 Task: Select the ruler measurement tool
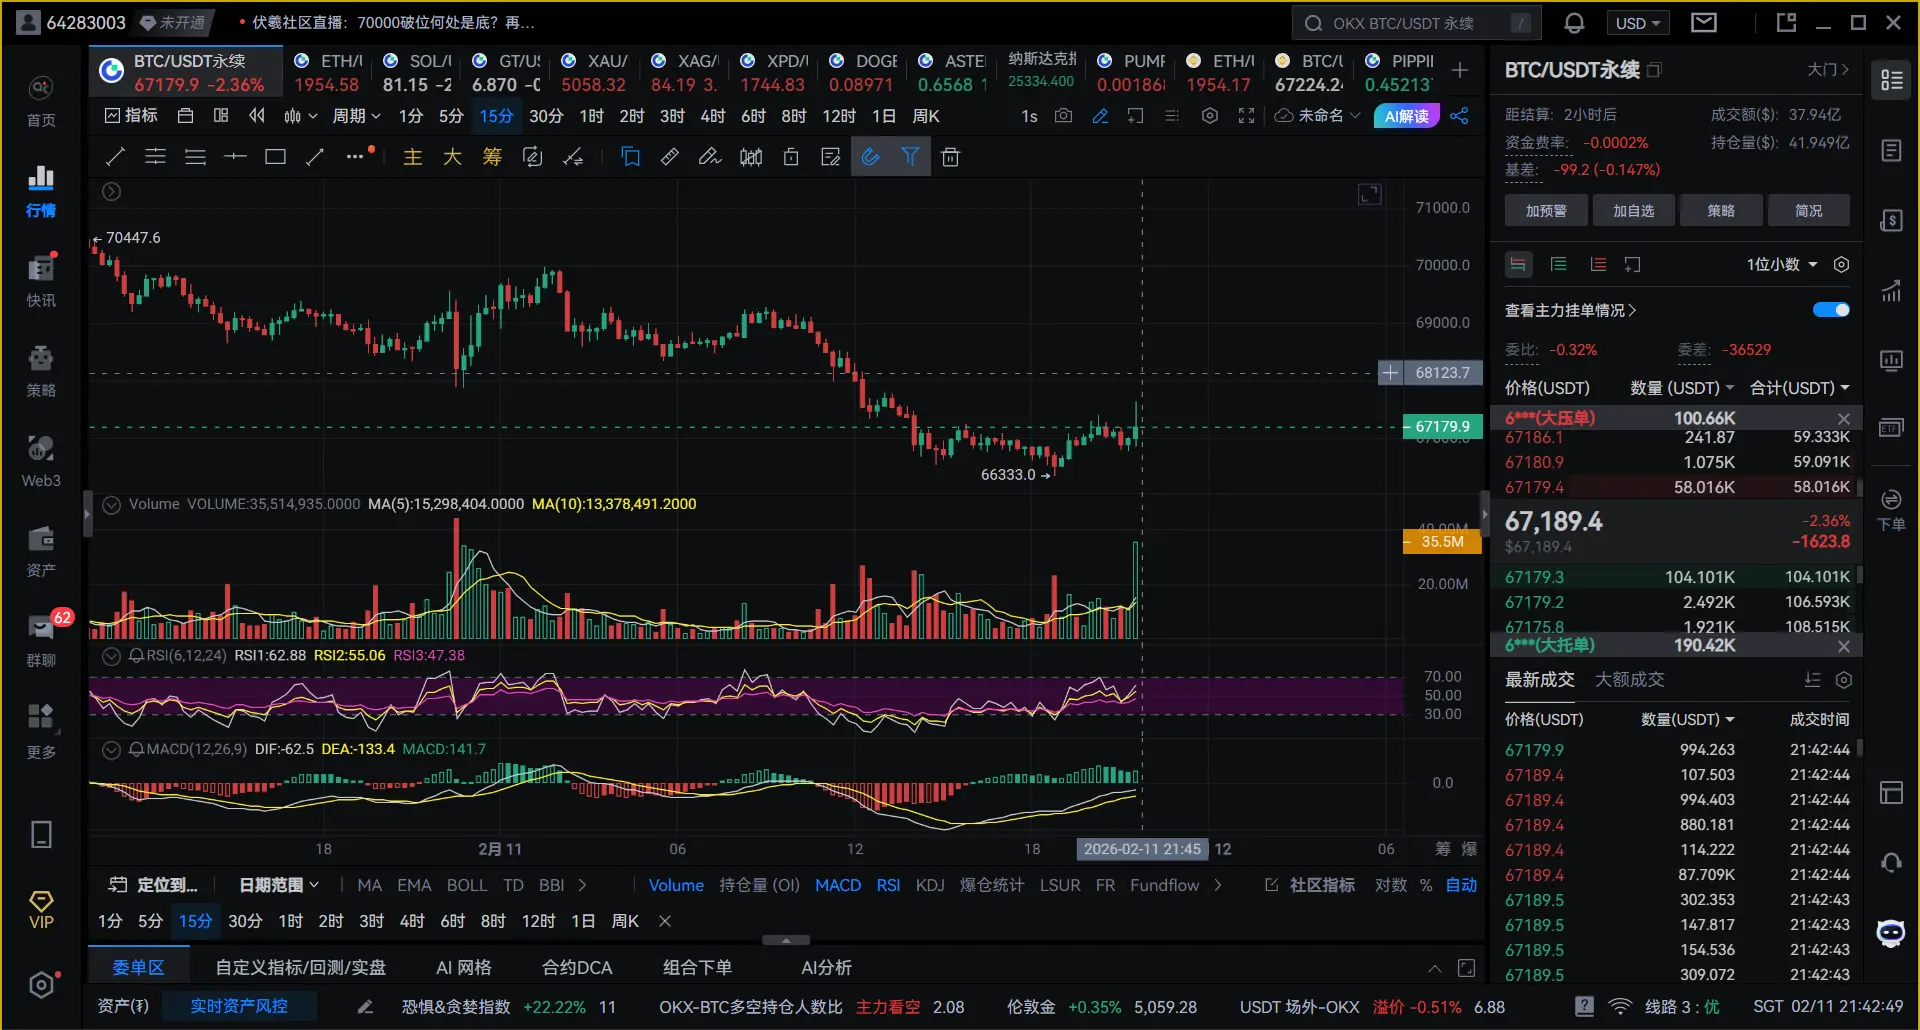(670, 157)
